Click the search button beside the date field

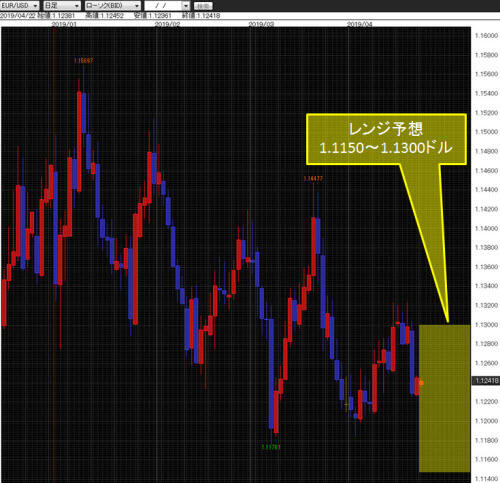(203, 6)
